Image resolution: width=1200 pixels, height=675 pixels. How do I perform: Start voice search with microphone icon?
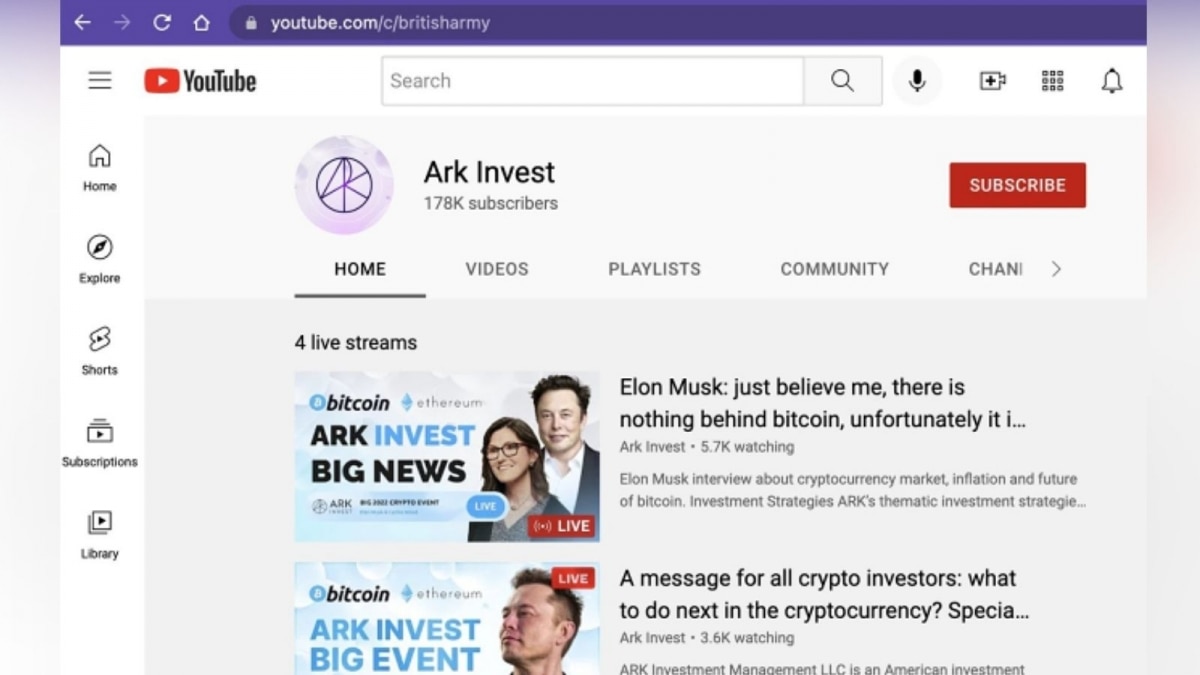click(917, 81)
